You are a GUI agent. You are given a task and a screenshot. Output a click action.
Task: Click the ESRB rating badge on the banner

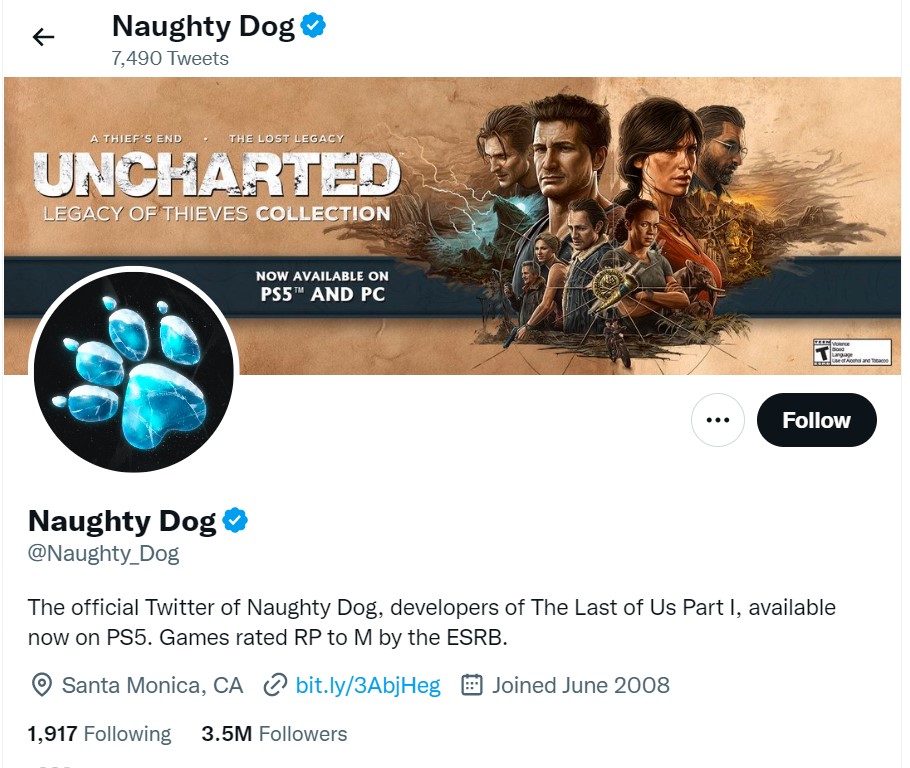[x=851, y=351]
